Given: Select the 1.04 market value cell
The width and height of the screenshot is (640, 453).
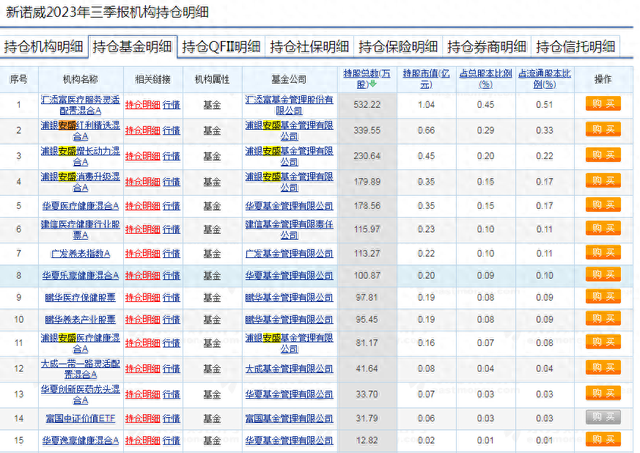Looking at the screenshot, I should (x=426, y=105).
